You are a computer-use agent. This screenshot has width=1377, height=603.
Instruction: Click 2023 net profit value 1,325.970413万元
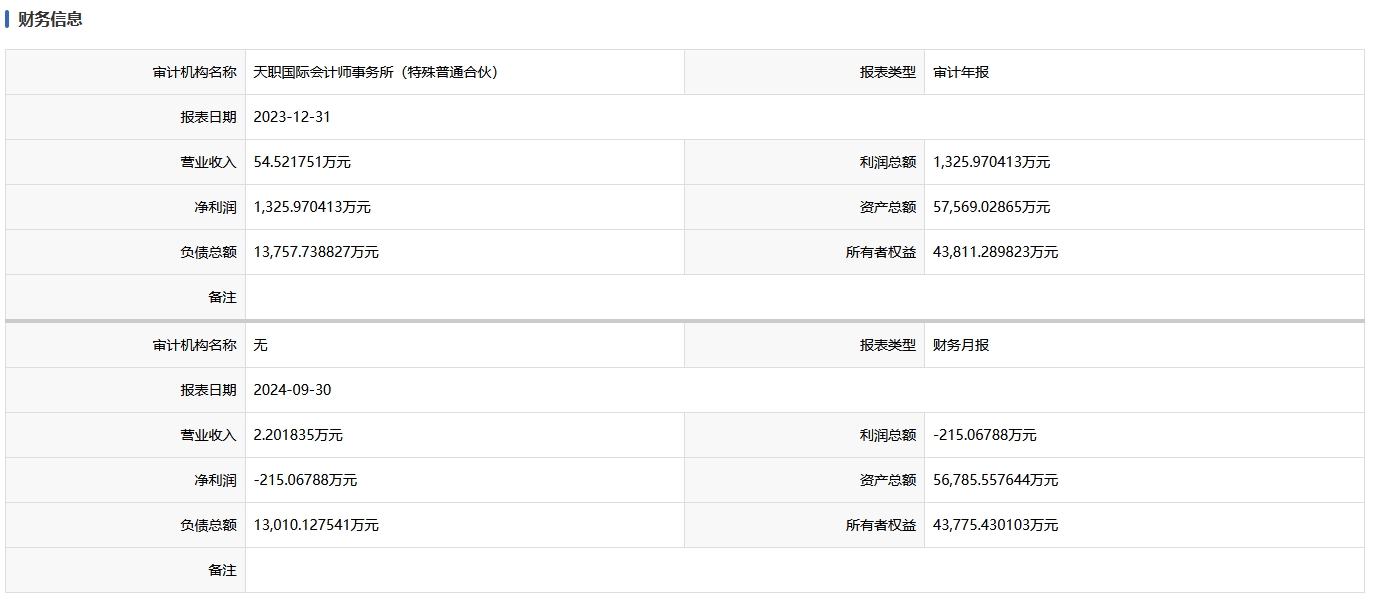(312, 207)
